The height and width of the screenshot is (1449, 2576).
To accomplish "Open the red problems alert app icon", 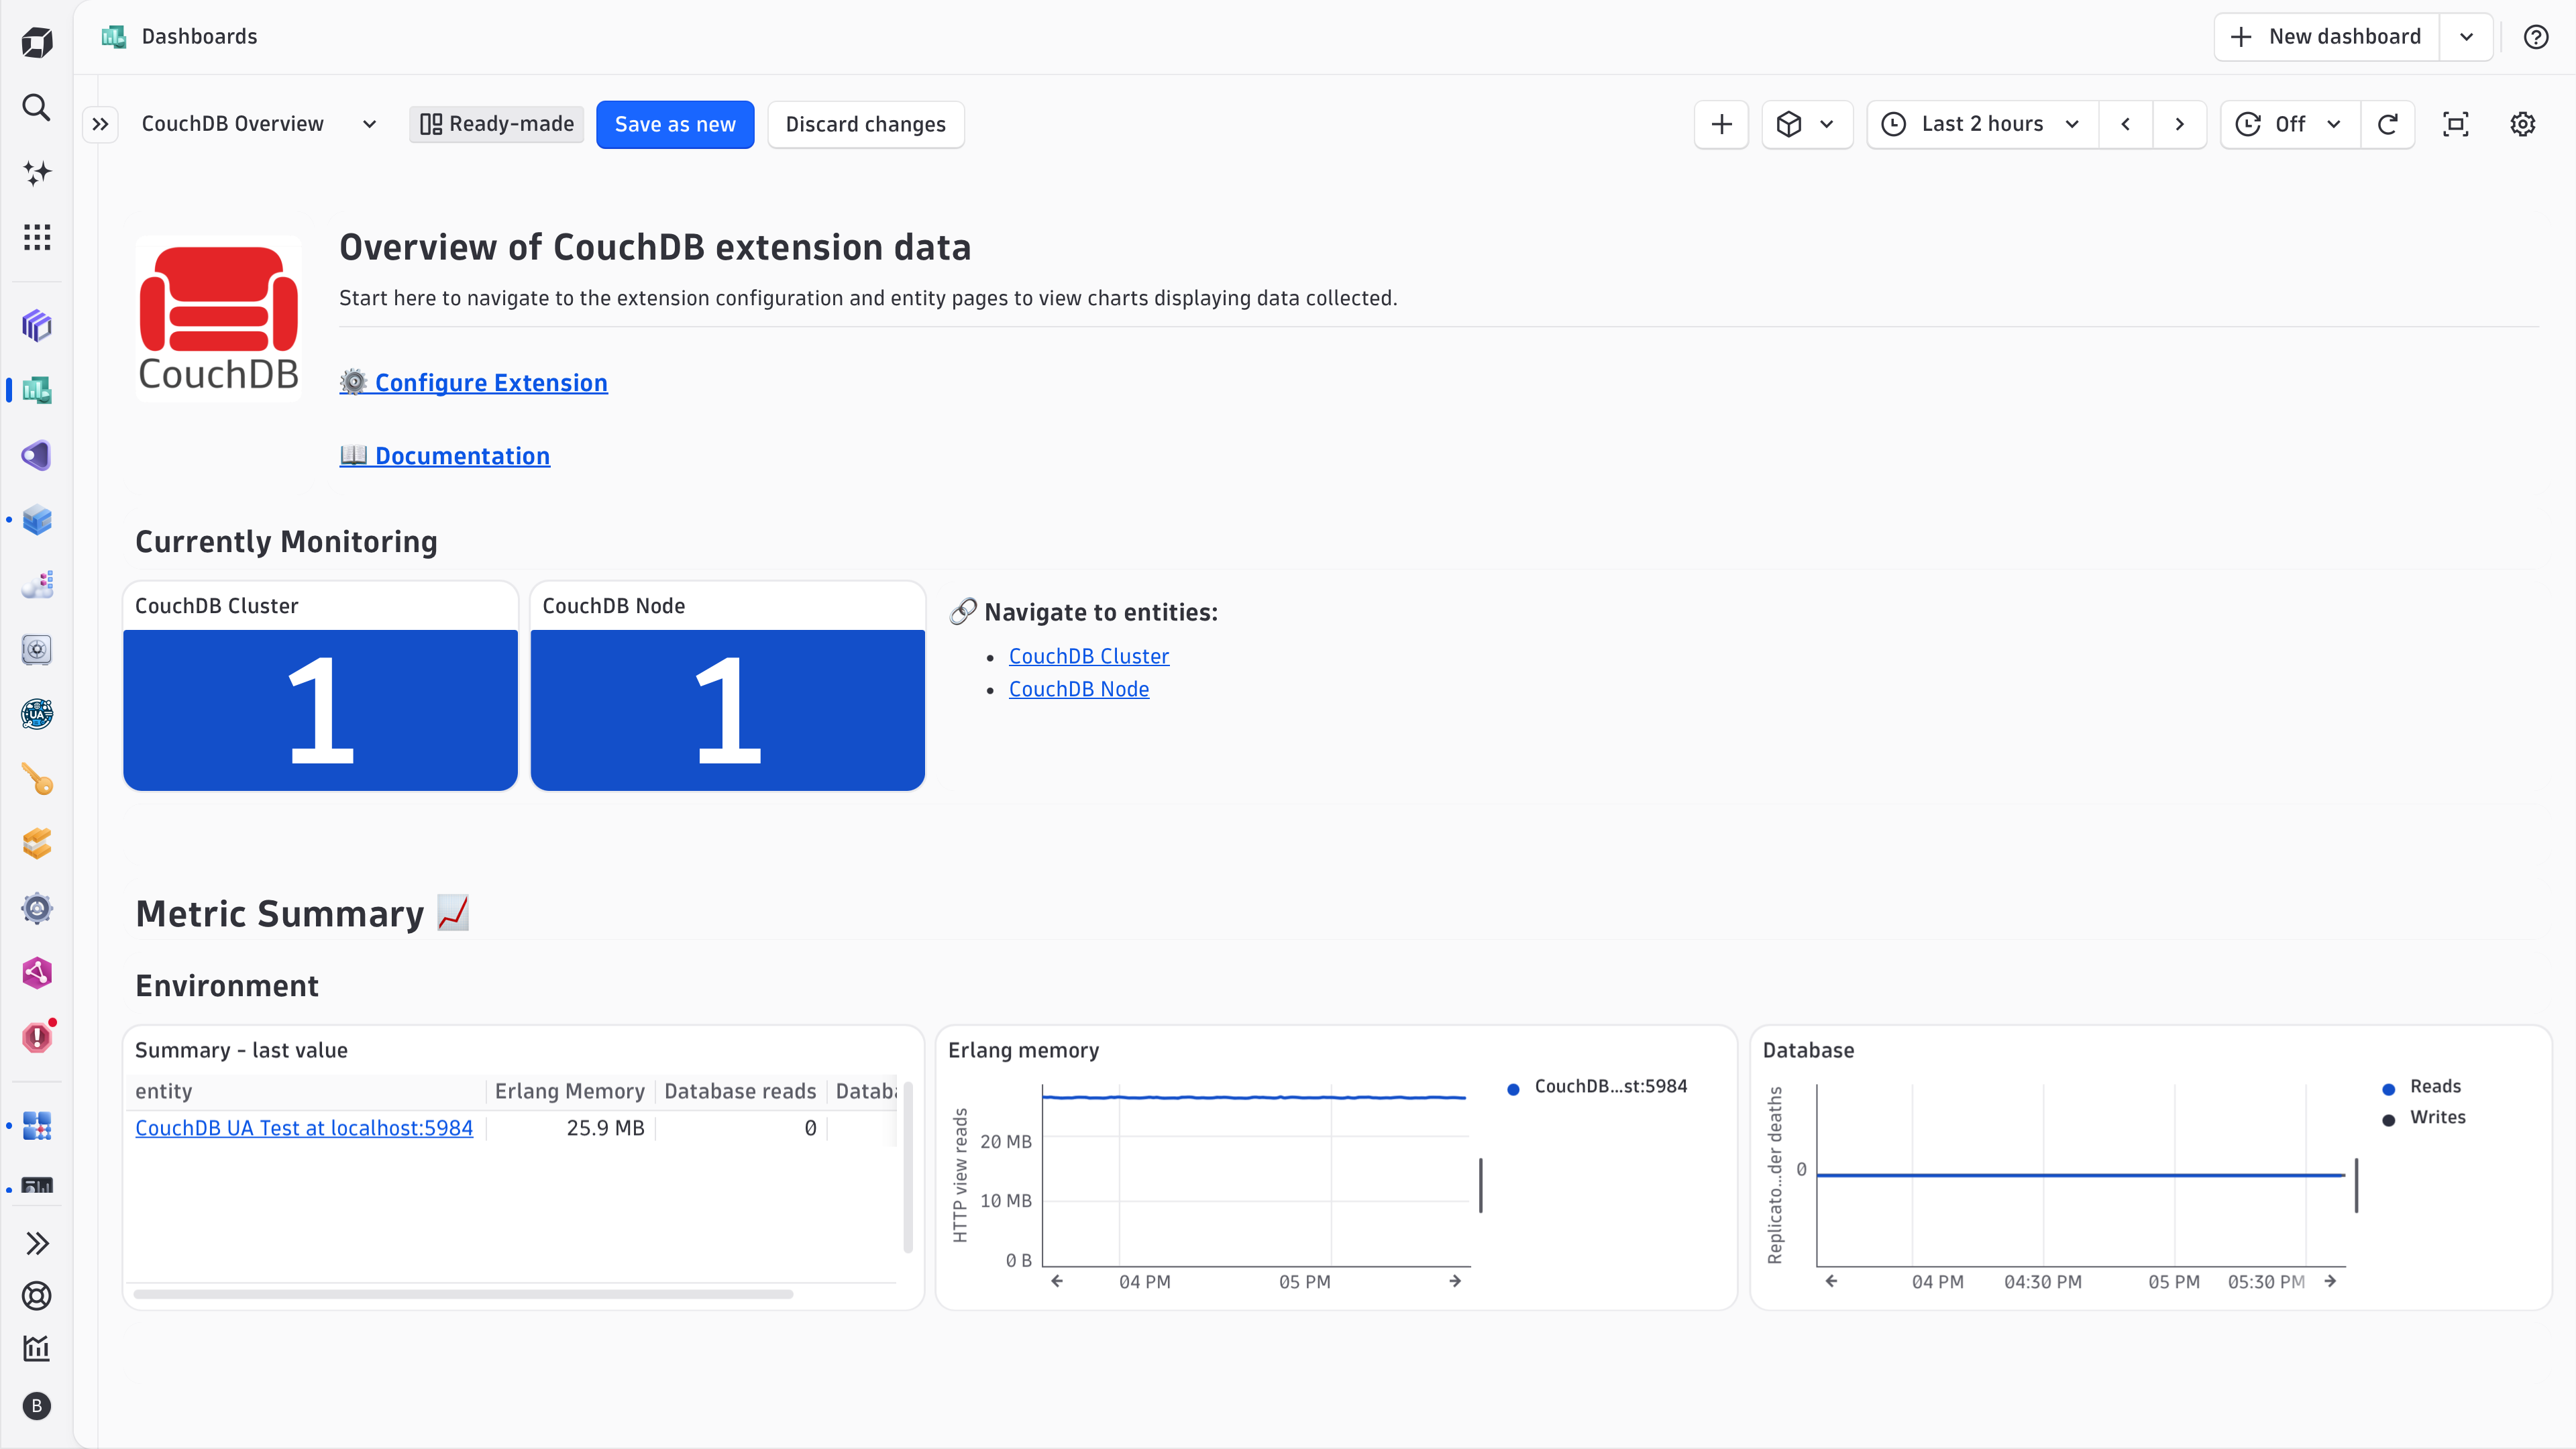I will coord(37,1037).
